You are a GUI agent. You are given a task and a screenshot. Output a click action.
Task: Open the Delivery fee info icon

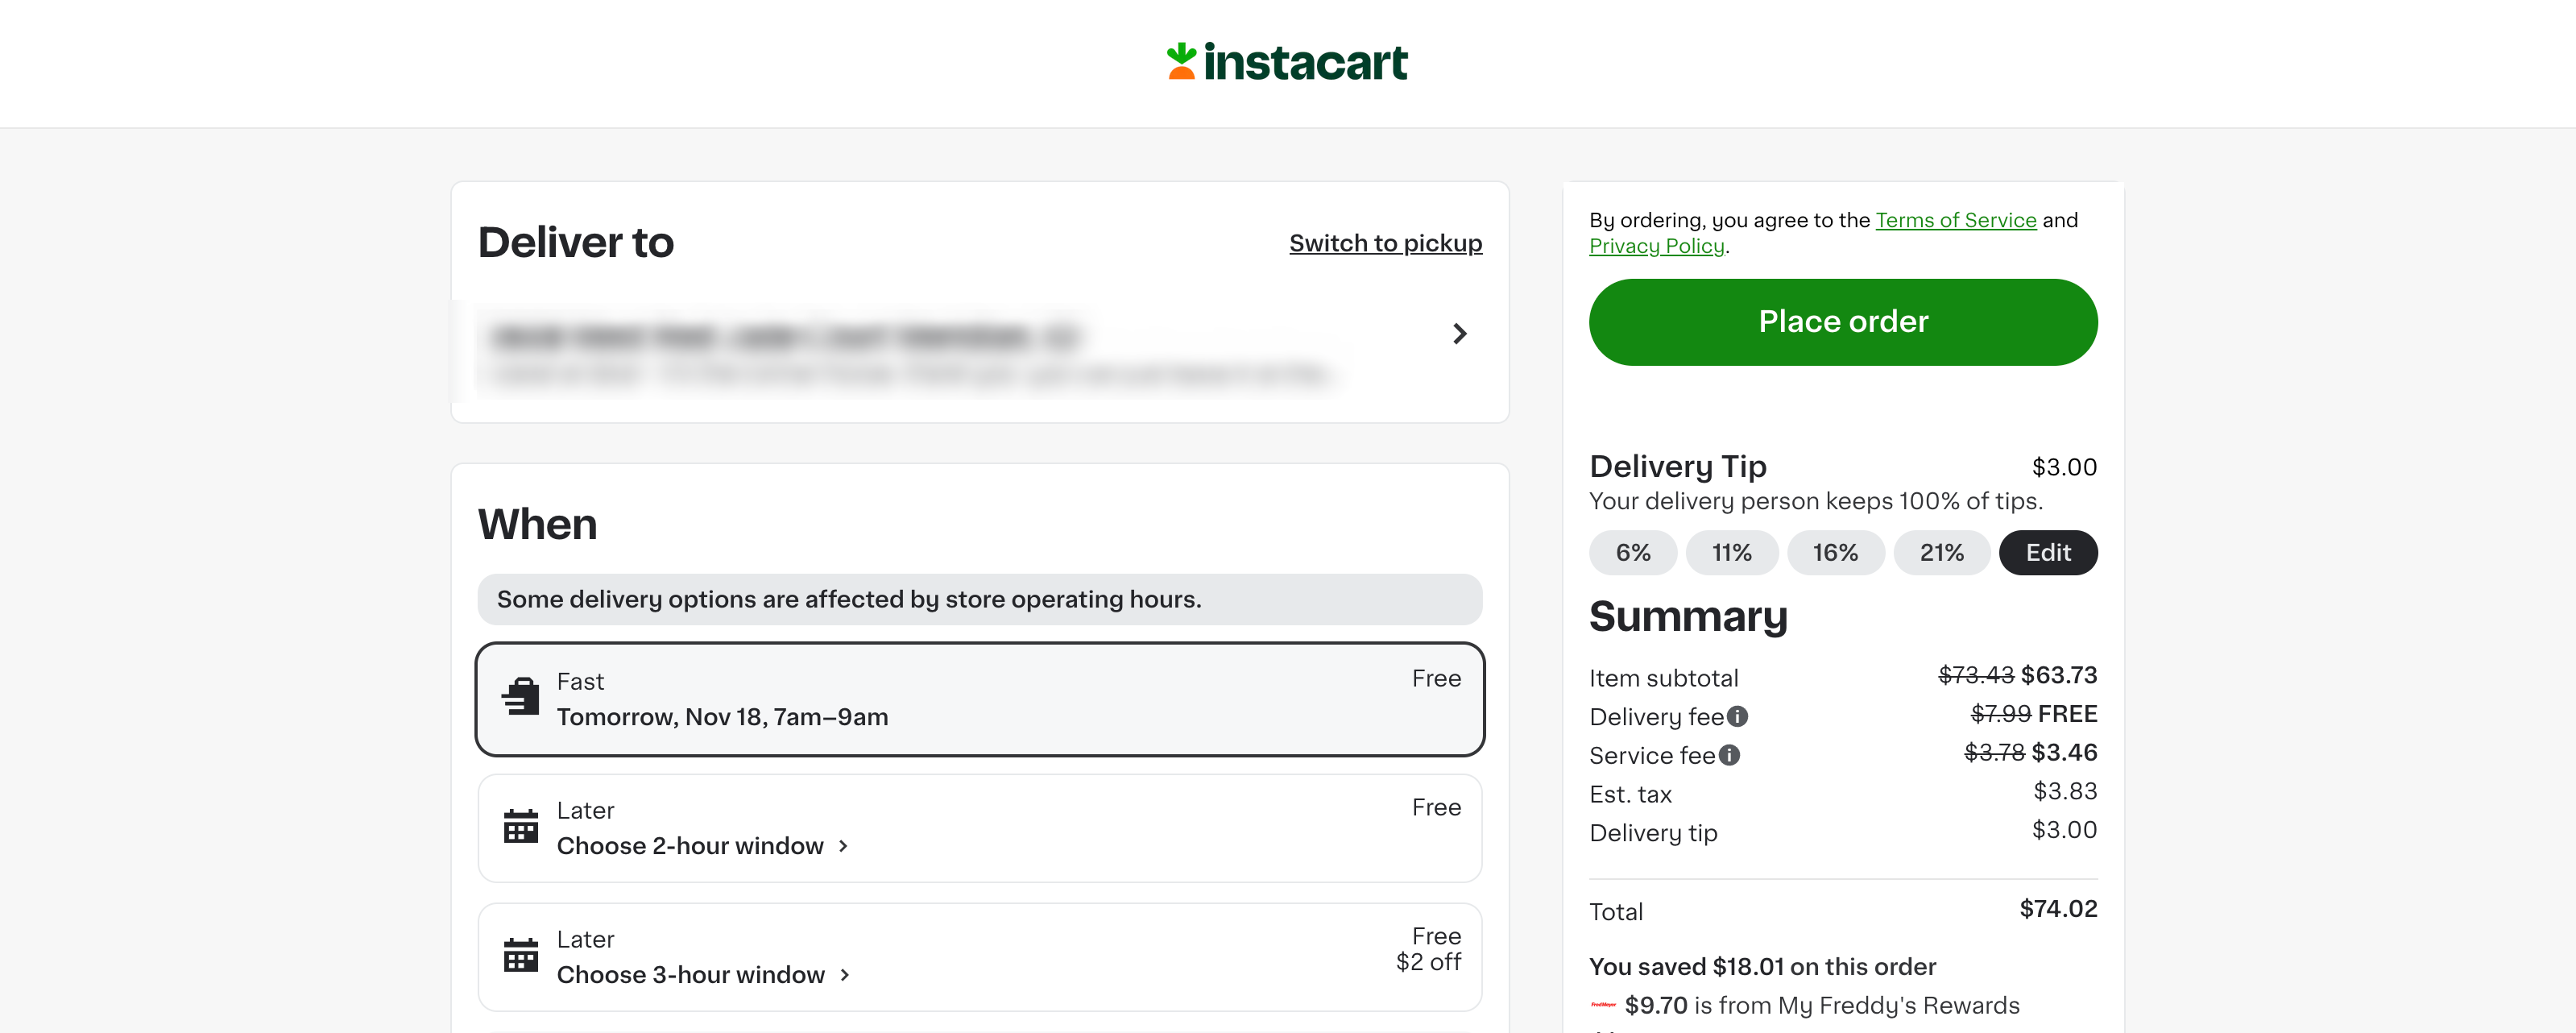(1738, 716)
